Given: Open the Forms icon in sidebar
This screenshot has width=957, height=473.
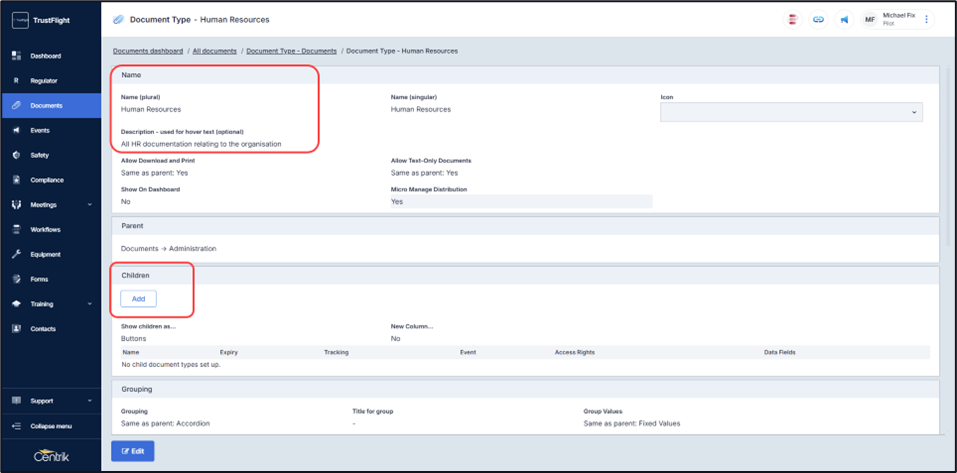Looking at the screenshot, I should click(16, 279).
